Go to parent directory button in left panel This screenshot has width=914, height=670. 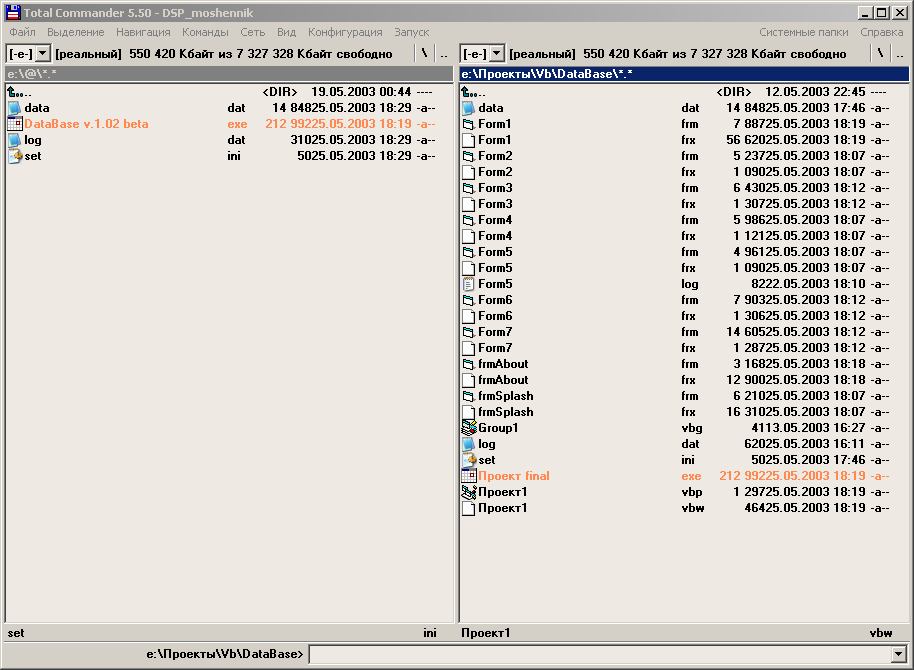click(x=444, y=54)
